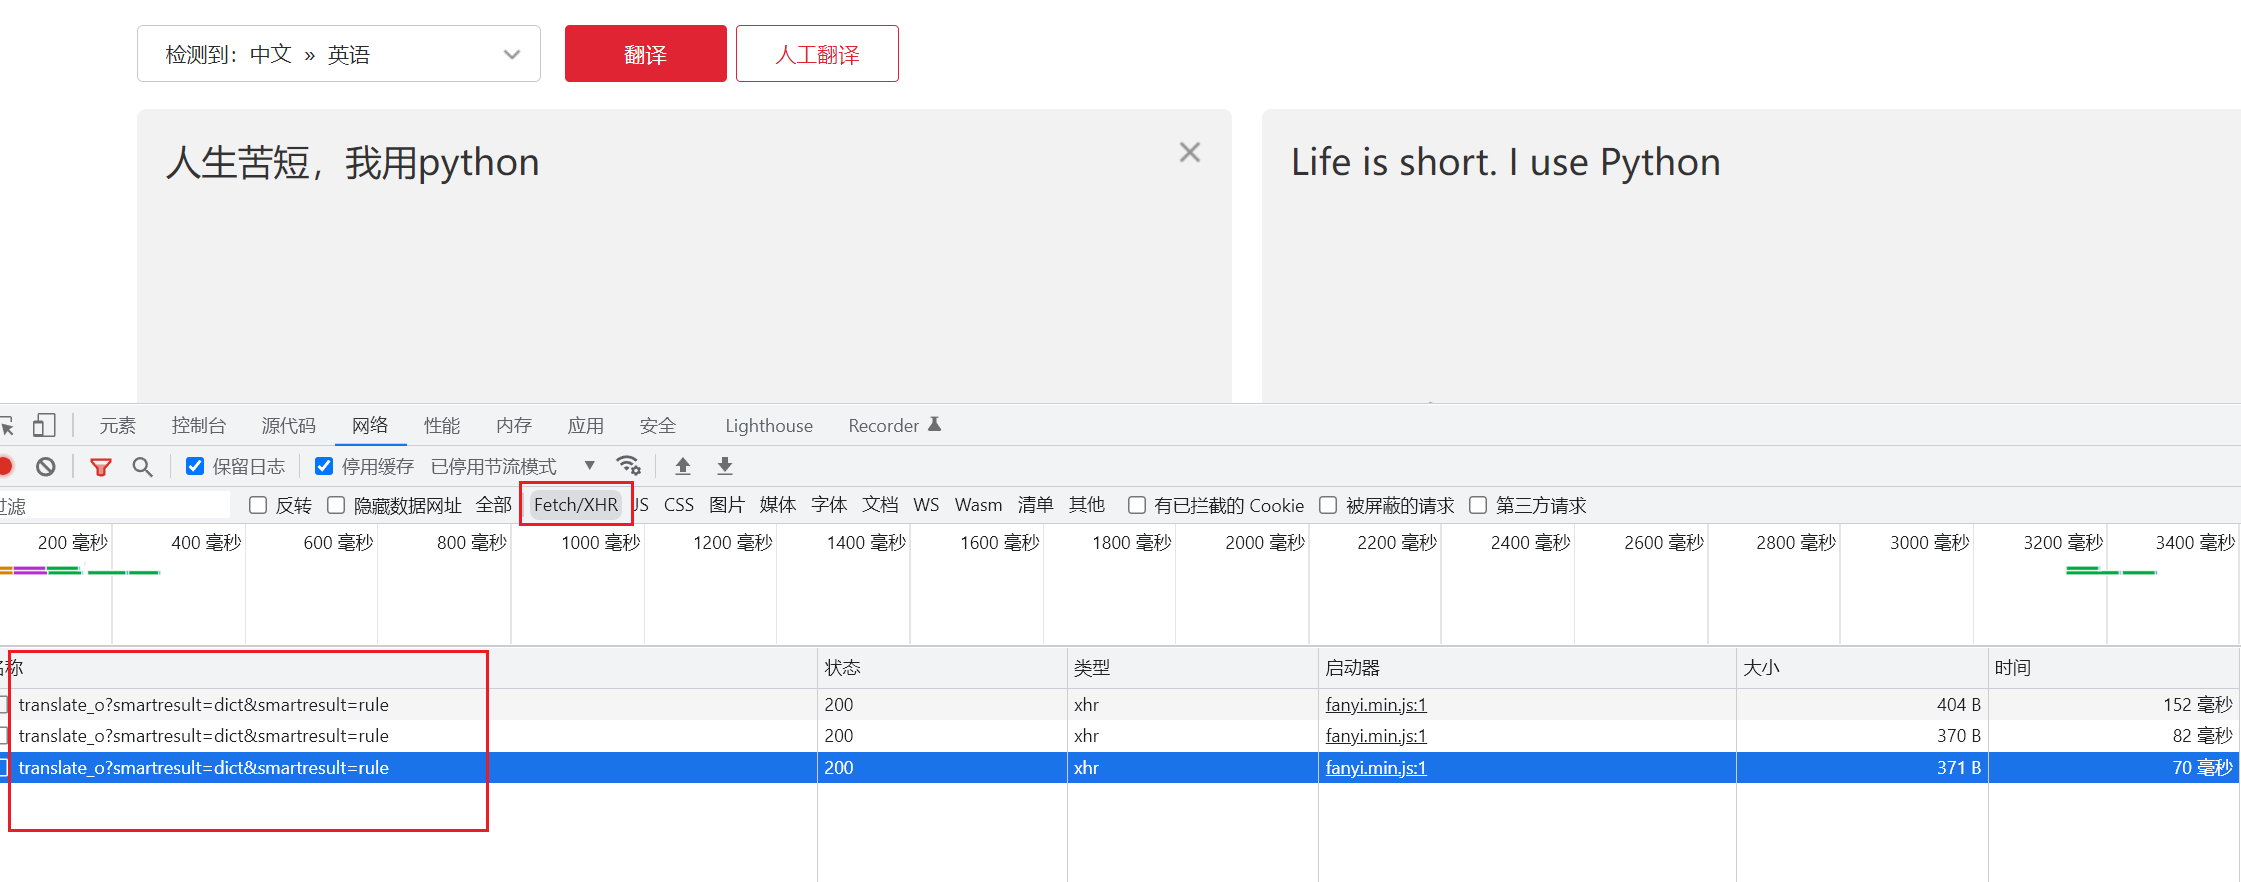
Task: Activate the inspect element cursor icon
Action: [7, 426]
